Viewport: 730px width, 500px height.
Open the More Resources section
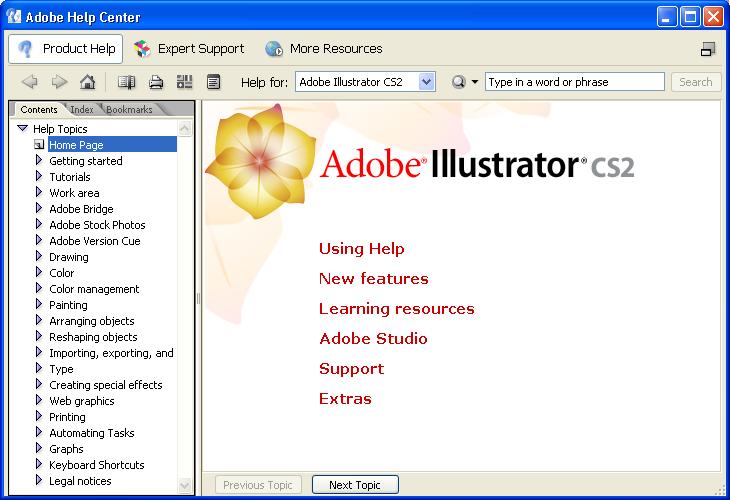coord(324,48)
